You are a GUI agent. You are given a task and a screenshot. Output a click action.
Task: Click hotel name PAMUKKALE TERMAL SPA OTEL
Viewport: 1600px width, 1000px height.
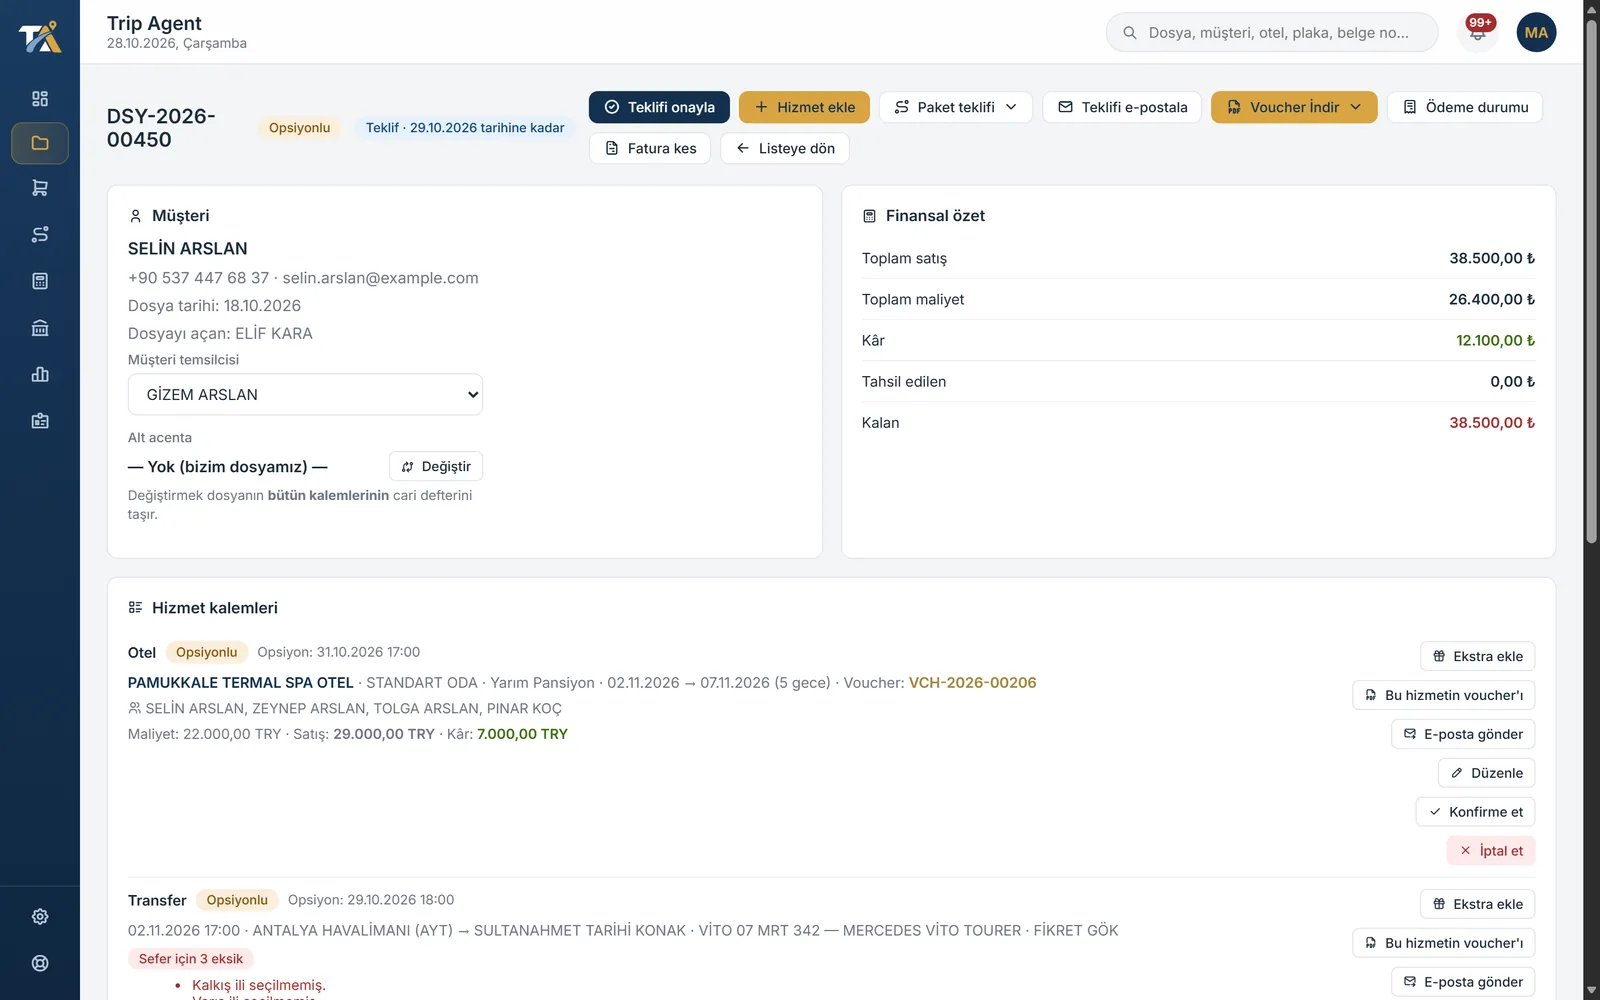tap(240, 682)
